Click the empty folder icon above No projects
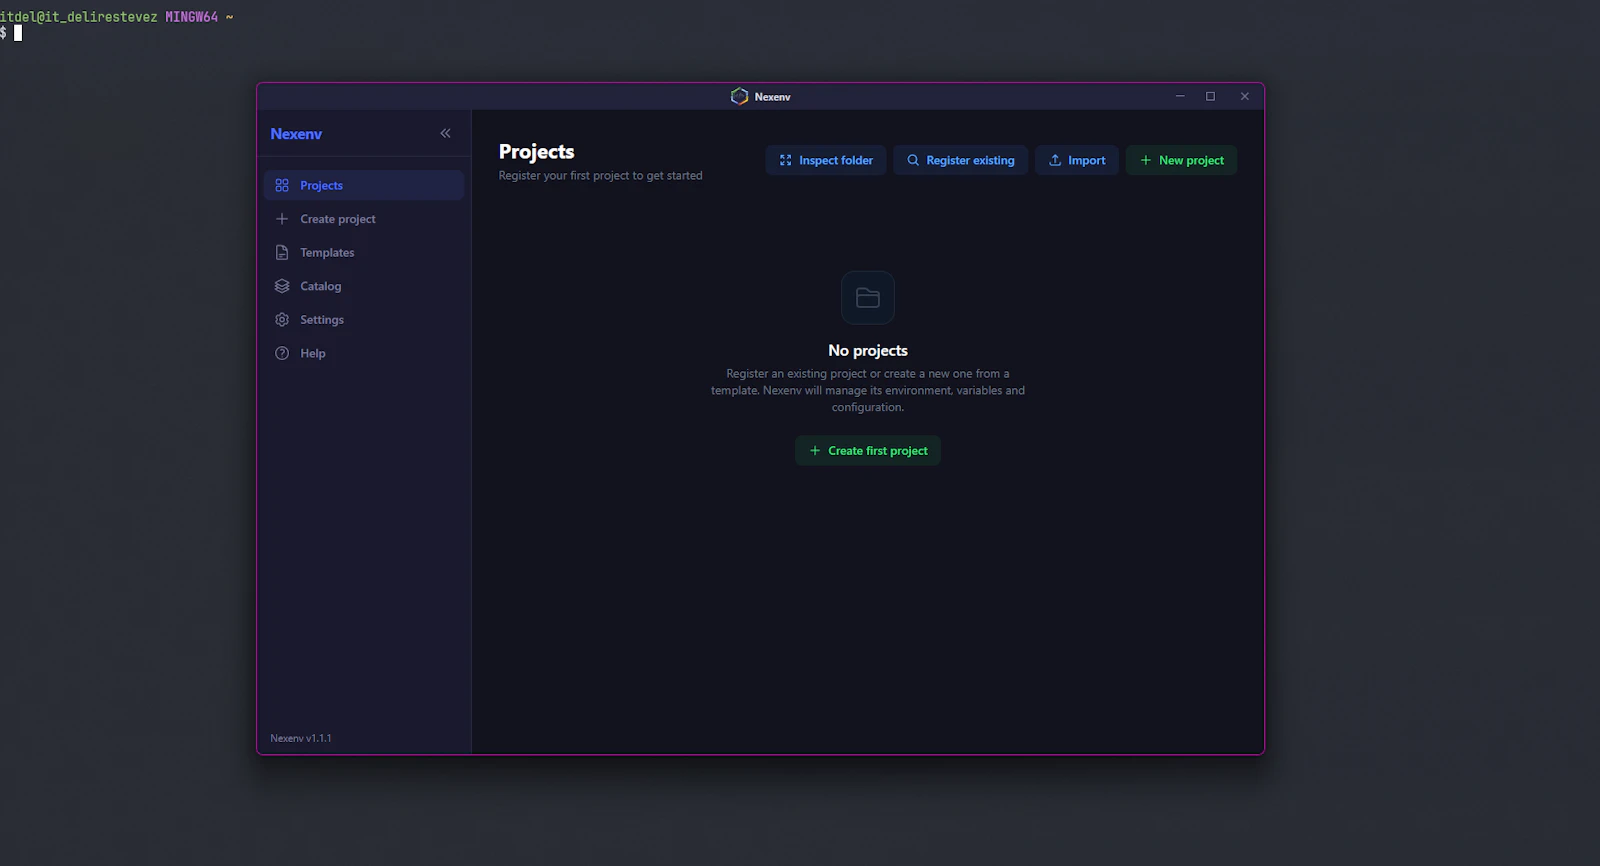The width and height of the screenshot is (1600, 866). click(868, 298)
